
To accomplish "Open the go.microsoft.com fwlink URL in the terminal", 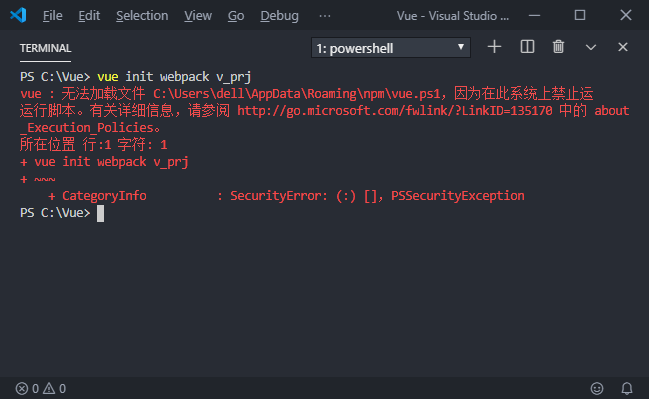I will point(394,111).
